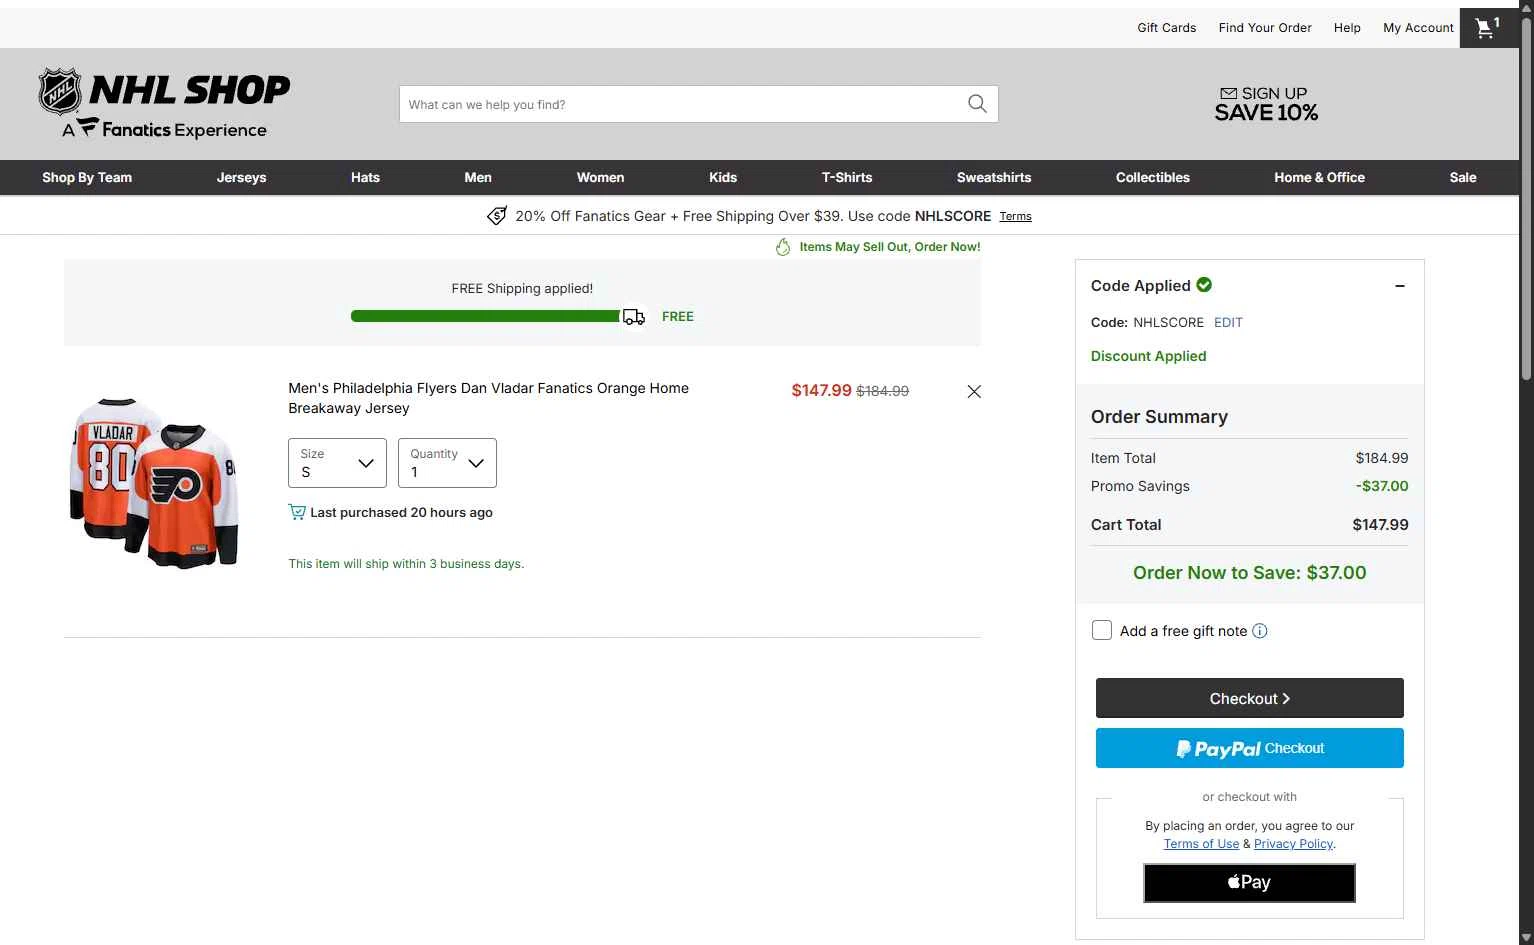Click 'Order Now to Save: $37.00' text
Screen dimensions: 1534x945
click(1249, 573)
